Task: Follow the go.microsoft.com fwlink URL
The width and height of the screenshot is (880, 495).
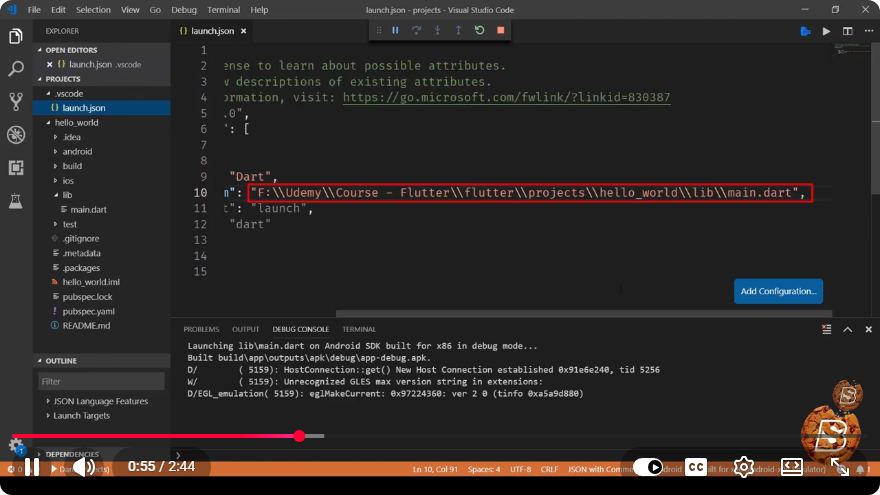Action: coord(506,97)
